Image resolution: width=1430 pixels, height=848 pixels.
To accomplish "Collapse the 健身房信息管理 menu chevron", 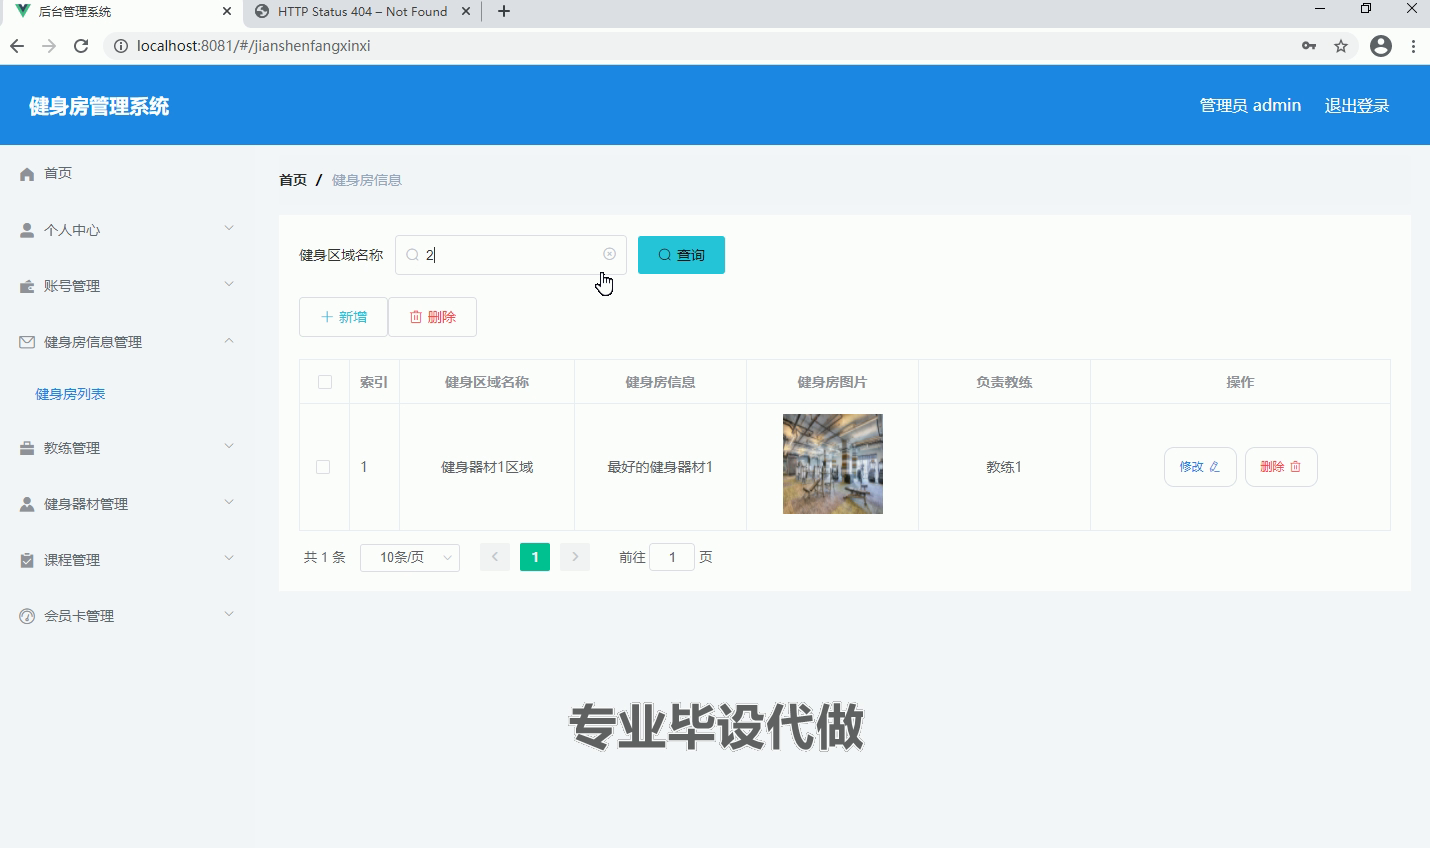I will tap(229, 341).
